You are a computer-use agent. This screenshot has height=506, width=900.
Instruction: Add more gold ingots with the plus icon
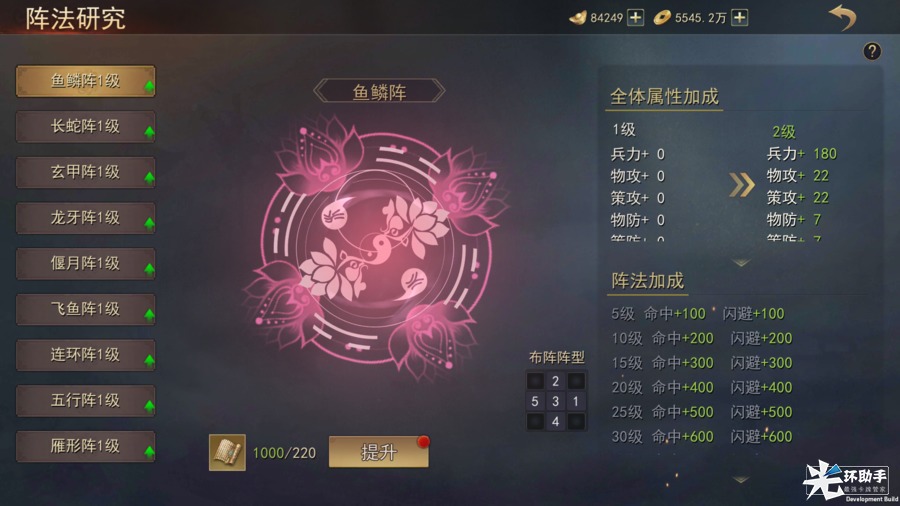(635, 18)
